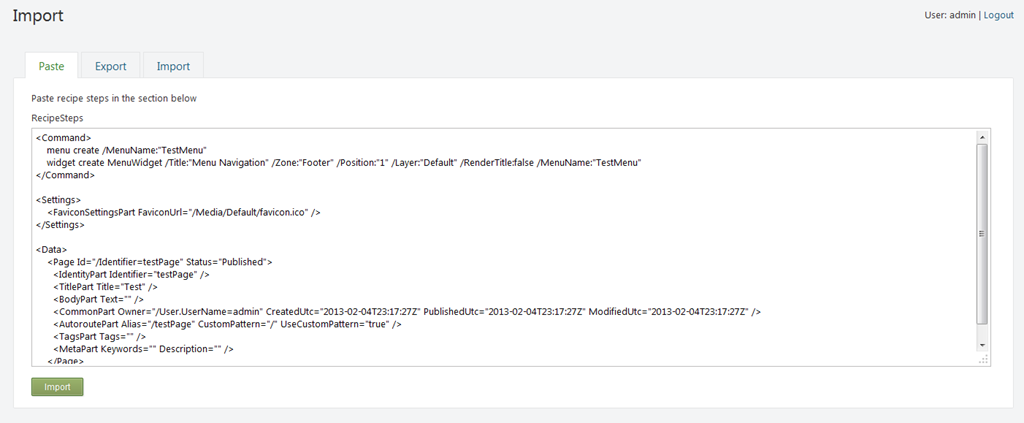The image size is (1024, 423).
Task: Open the admin user link
Action: (x=961, y=16)
